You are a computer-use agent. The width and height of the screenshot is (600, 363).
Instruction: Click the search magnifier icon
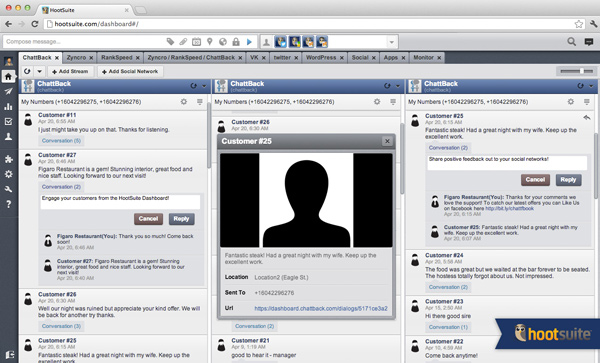point(571,41)
